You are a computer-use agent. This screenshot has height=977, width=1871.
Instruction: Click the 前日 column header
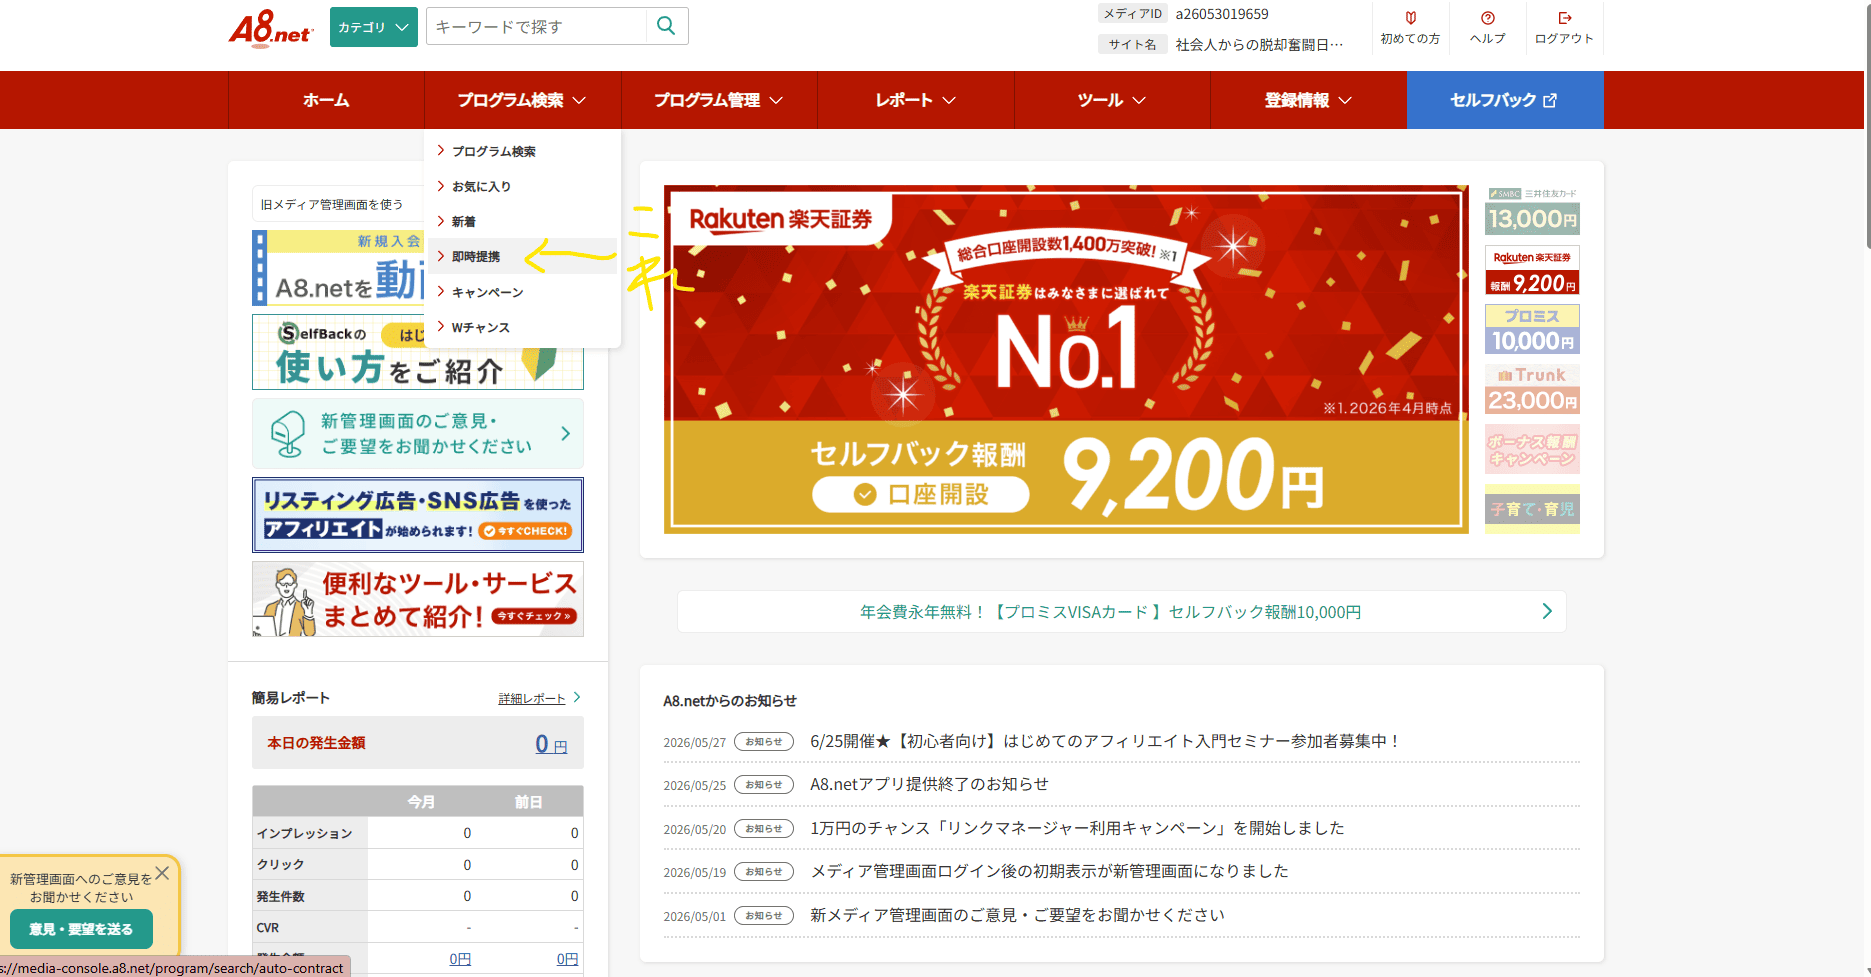[x=529, y=802]
